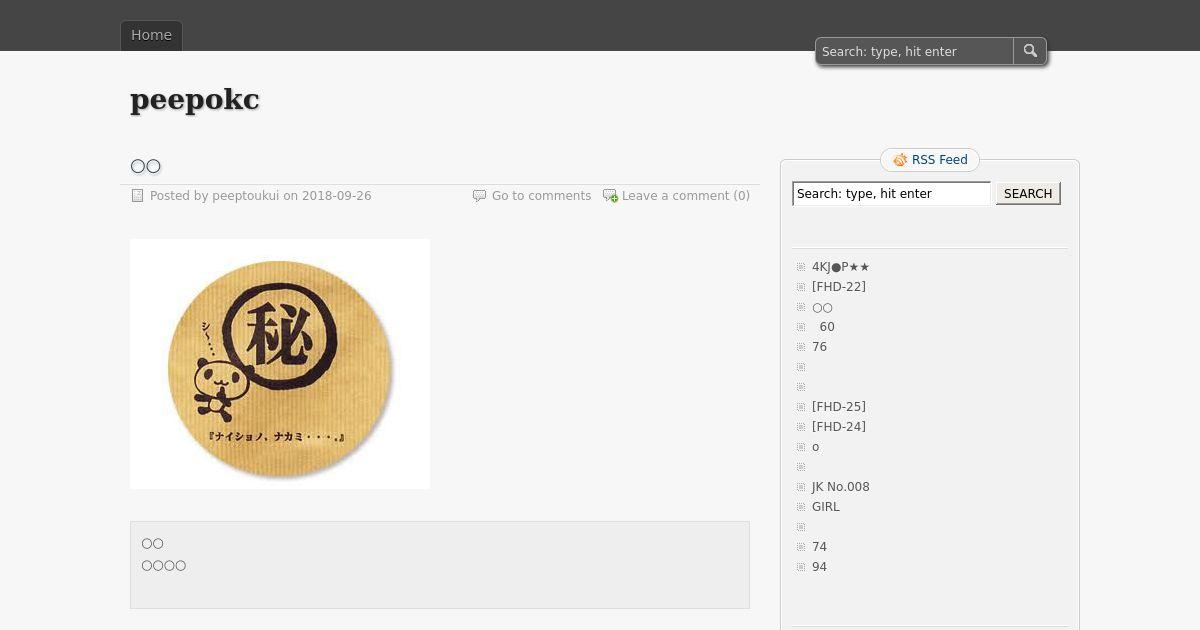Viewport: 1200px width, 630px height.
Task: Click the magnifier icon in header search
Action: (1030, 51)
